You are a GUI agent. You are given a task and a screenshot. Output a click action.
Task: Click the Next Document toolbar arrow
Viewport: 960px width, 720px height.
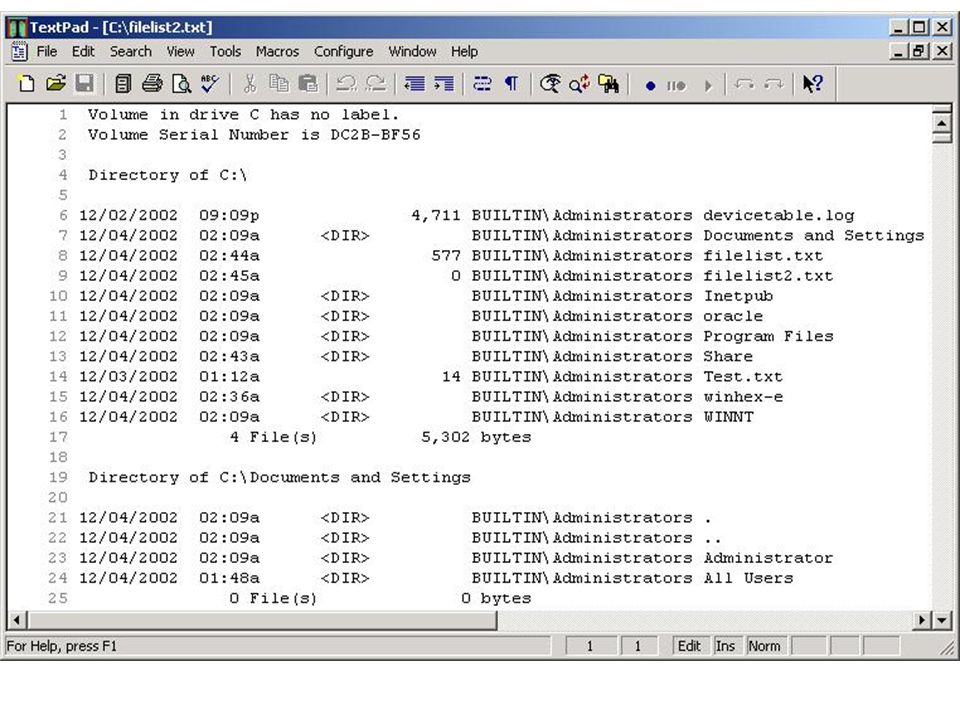tap(774, 83)
